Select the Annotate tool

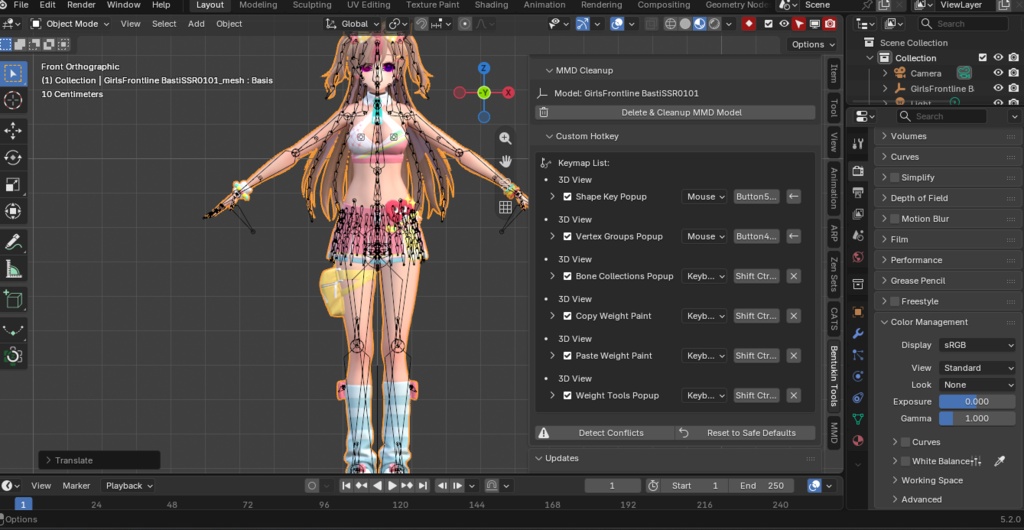tap(13, 242)
